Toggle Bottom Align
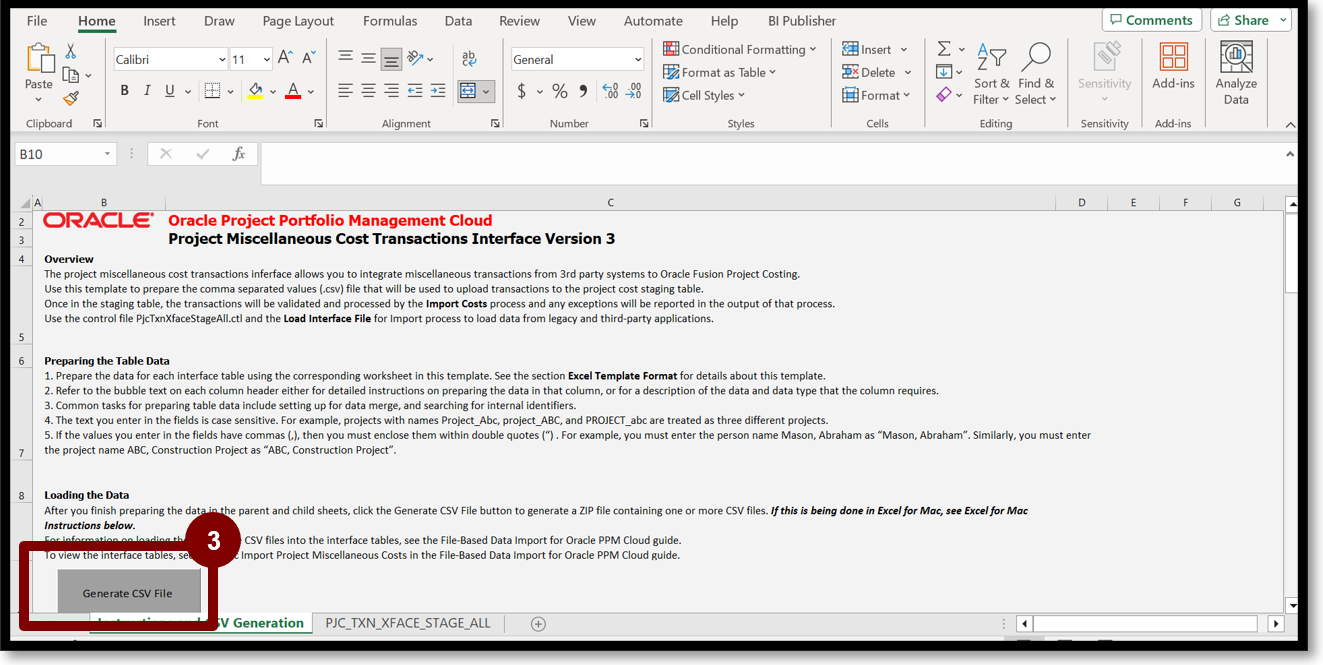This screenshot has height=665, width=1323. coord(391,59)
